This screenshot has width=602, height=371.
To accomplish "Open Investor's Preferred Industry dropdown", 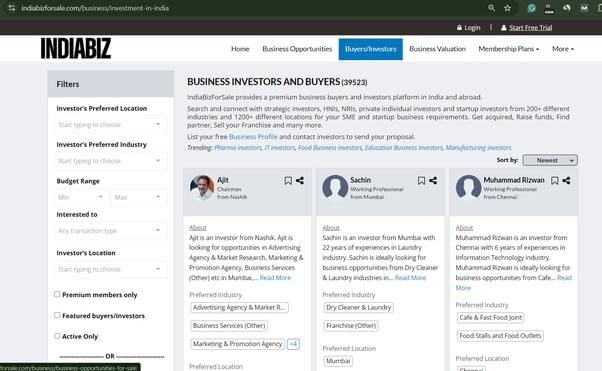I will point(111,161).
